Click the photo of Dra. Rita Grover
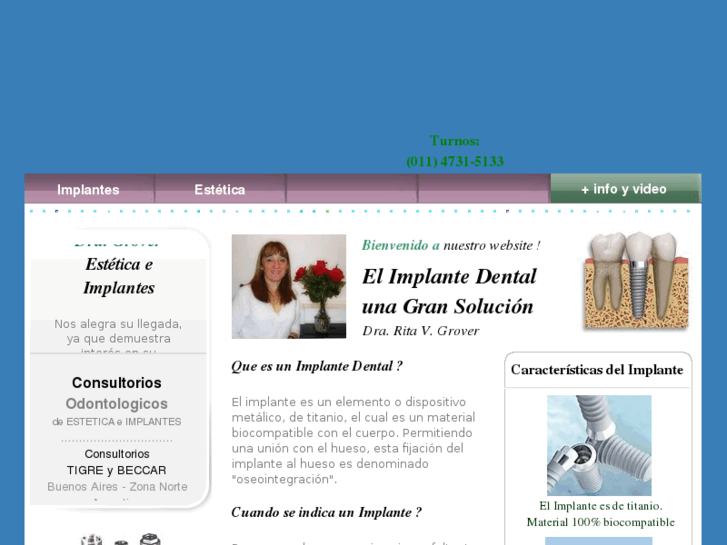Image resolution: width=727 pixels, height=545 pixels. coord(289,286)
